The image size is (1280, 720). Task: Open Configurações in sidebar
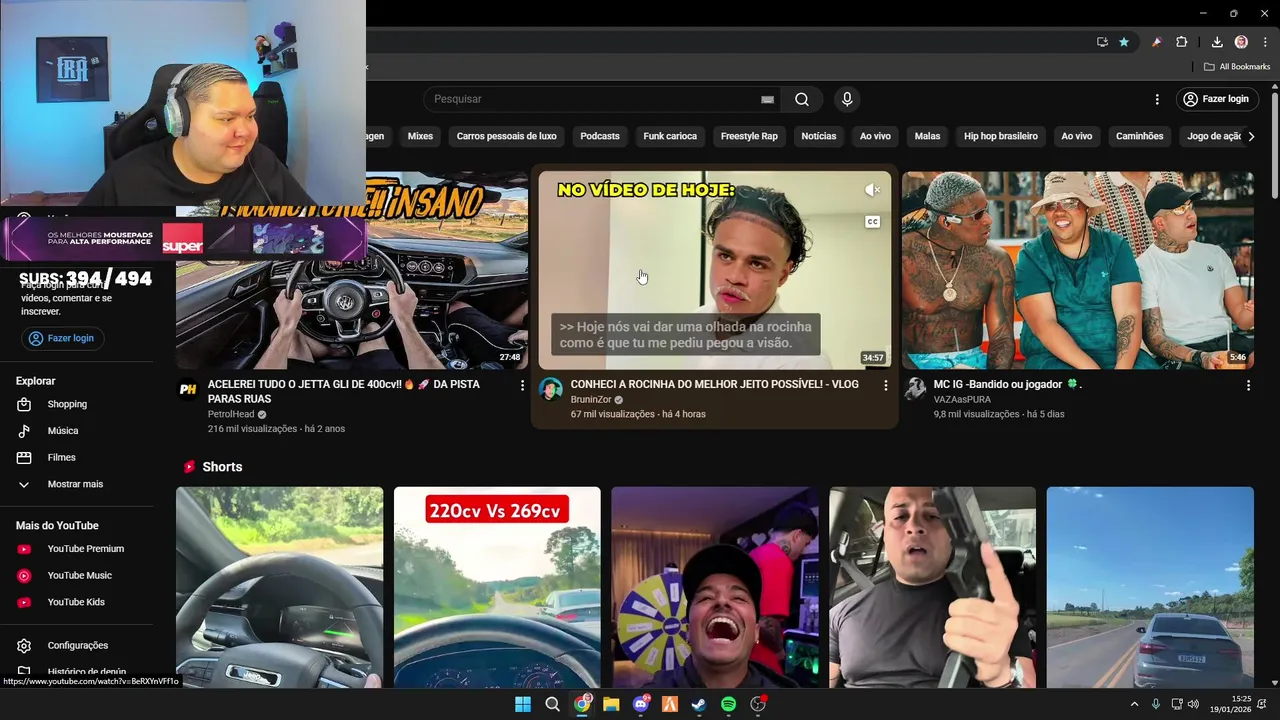tap(78, 646)
